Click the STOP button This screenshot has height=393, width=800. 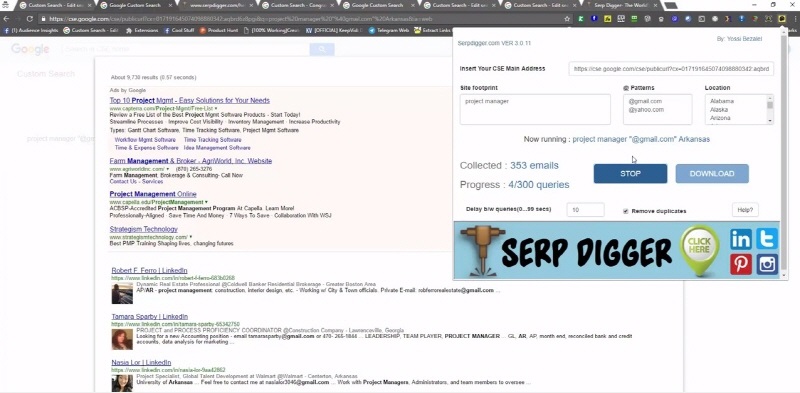[x=630, y=174]
